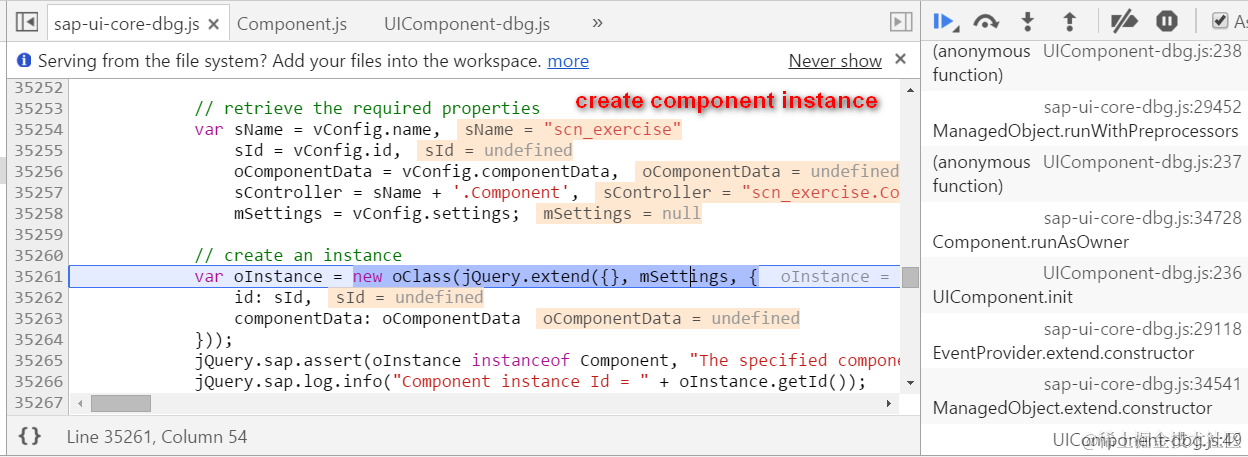
Task: Open call stack link sap-ui-core-dbg.js:34728
Action: point(1142,218)
